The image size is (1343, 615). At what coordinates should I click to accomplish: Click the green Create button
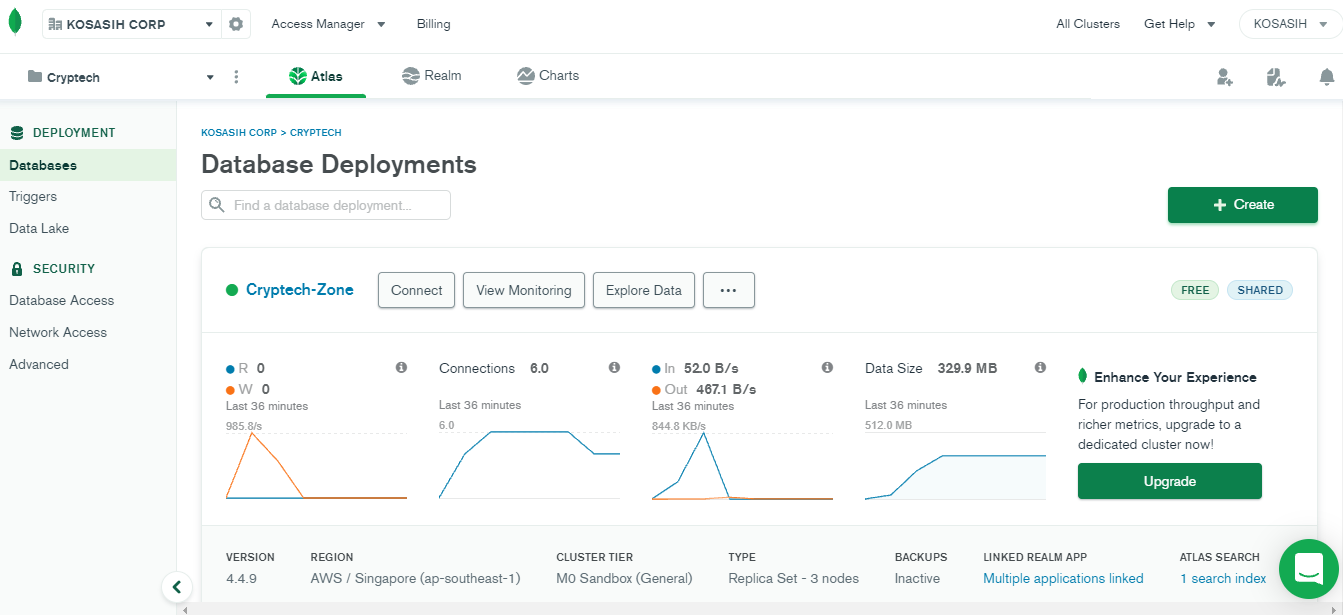(x=1243, y=205)
